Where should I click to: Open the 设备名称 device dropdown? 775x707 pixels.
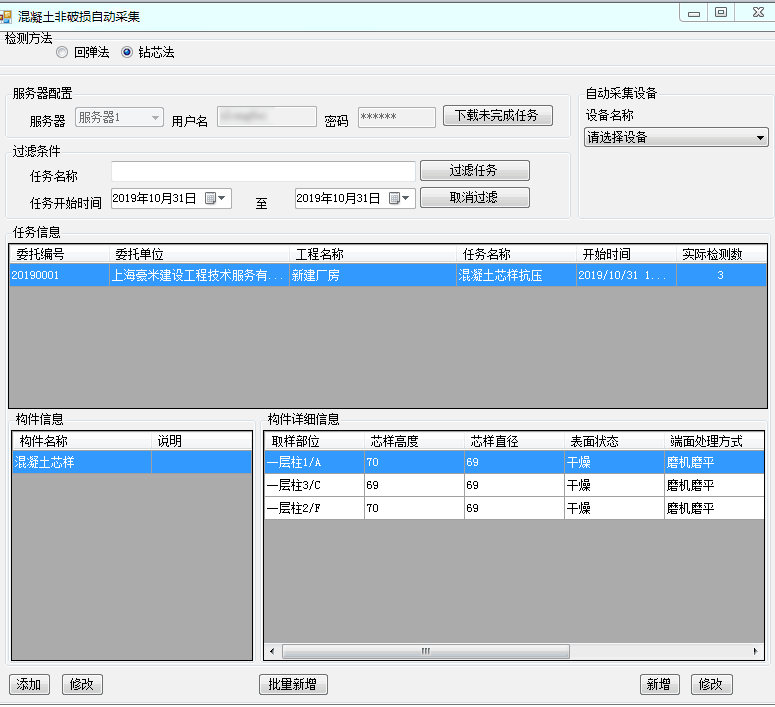676,138
